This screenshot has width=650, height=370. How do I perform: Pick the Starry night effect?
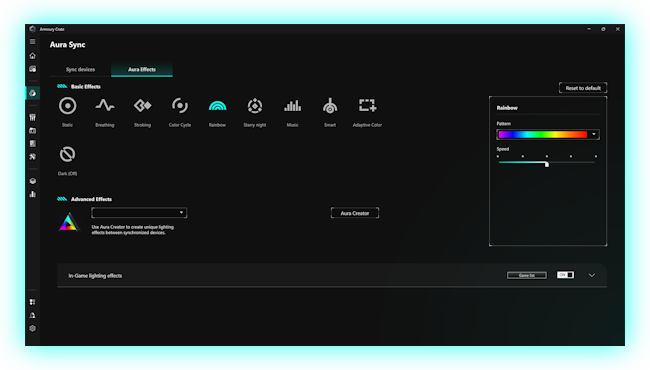click(x=255, y=106)
